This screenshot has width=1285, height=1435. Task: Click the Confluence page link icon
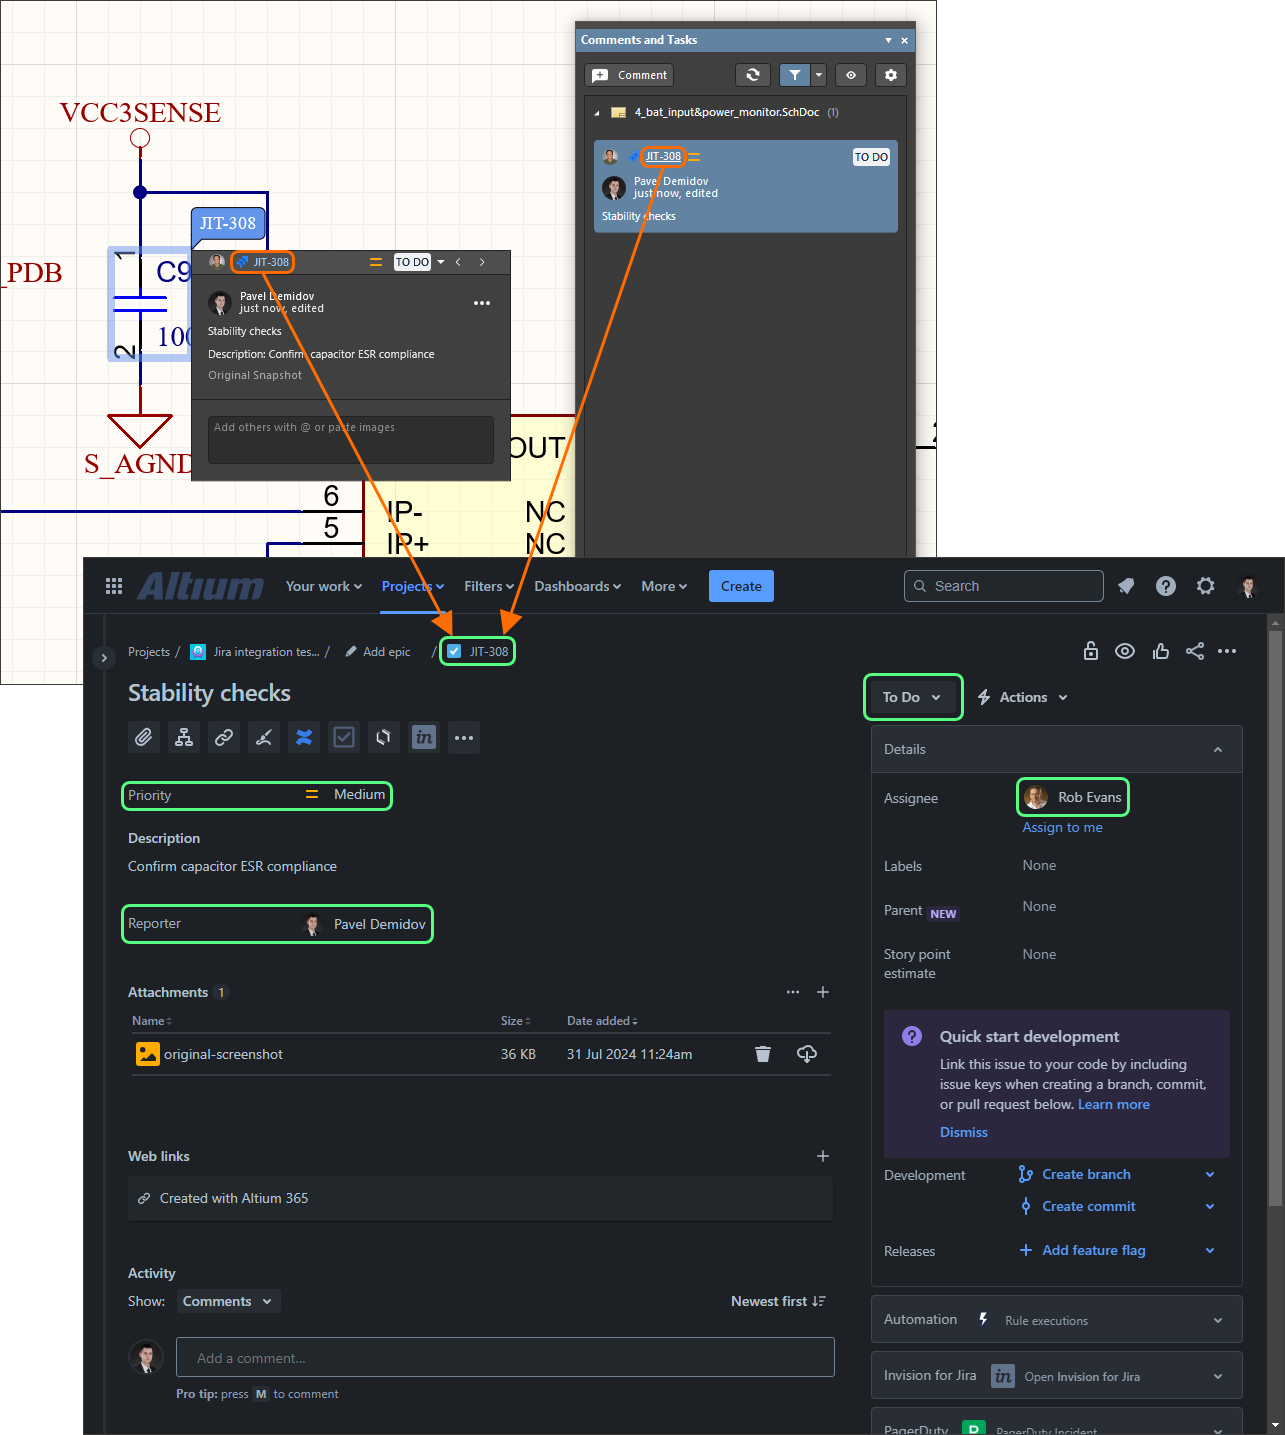(x=304, y=738)
